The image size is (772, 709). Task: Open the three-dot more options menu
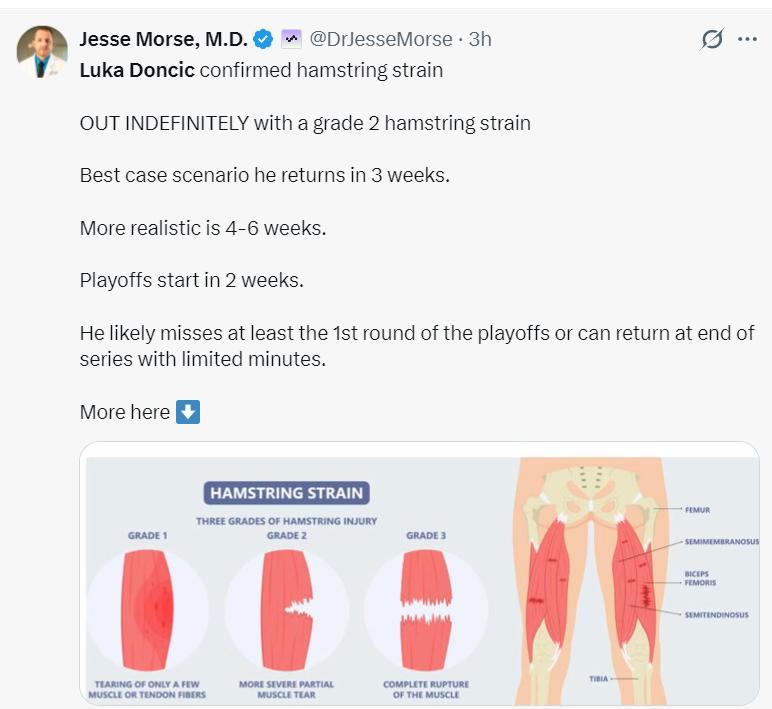(x=747, y=39)
